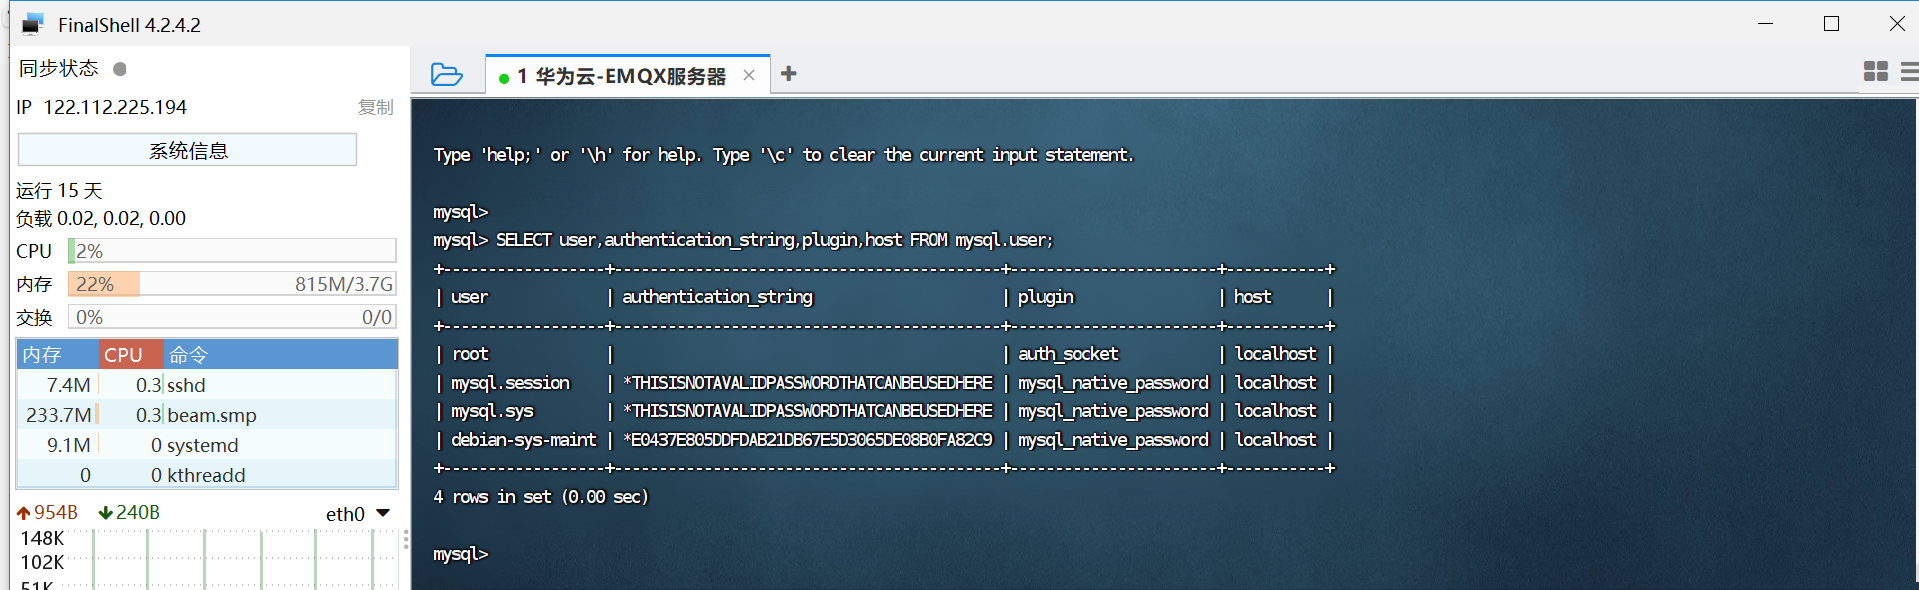Select the sshd process row
Viewport: 1919px width, 590px height.
point(207,385)
